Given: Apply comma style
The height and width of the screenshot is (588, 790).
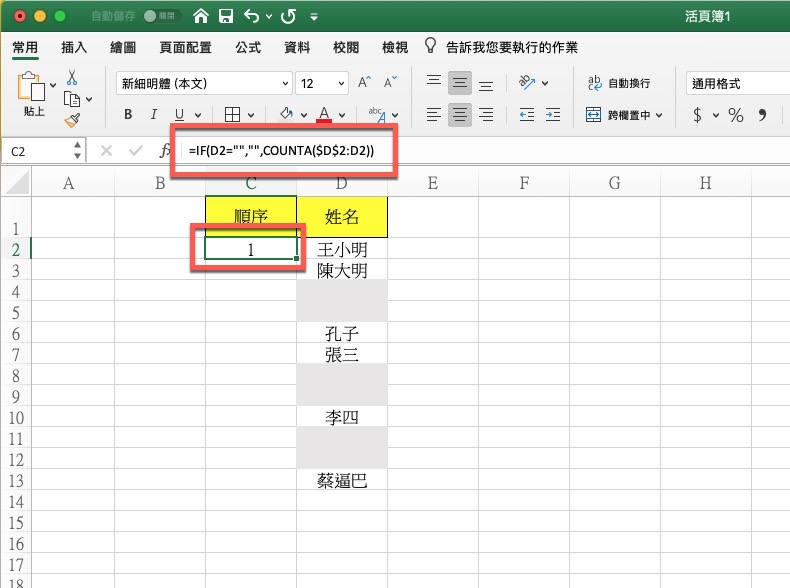Looking at the screenshot, I should click(x=762, y=115).
